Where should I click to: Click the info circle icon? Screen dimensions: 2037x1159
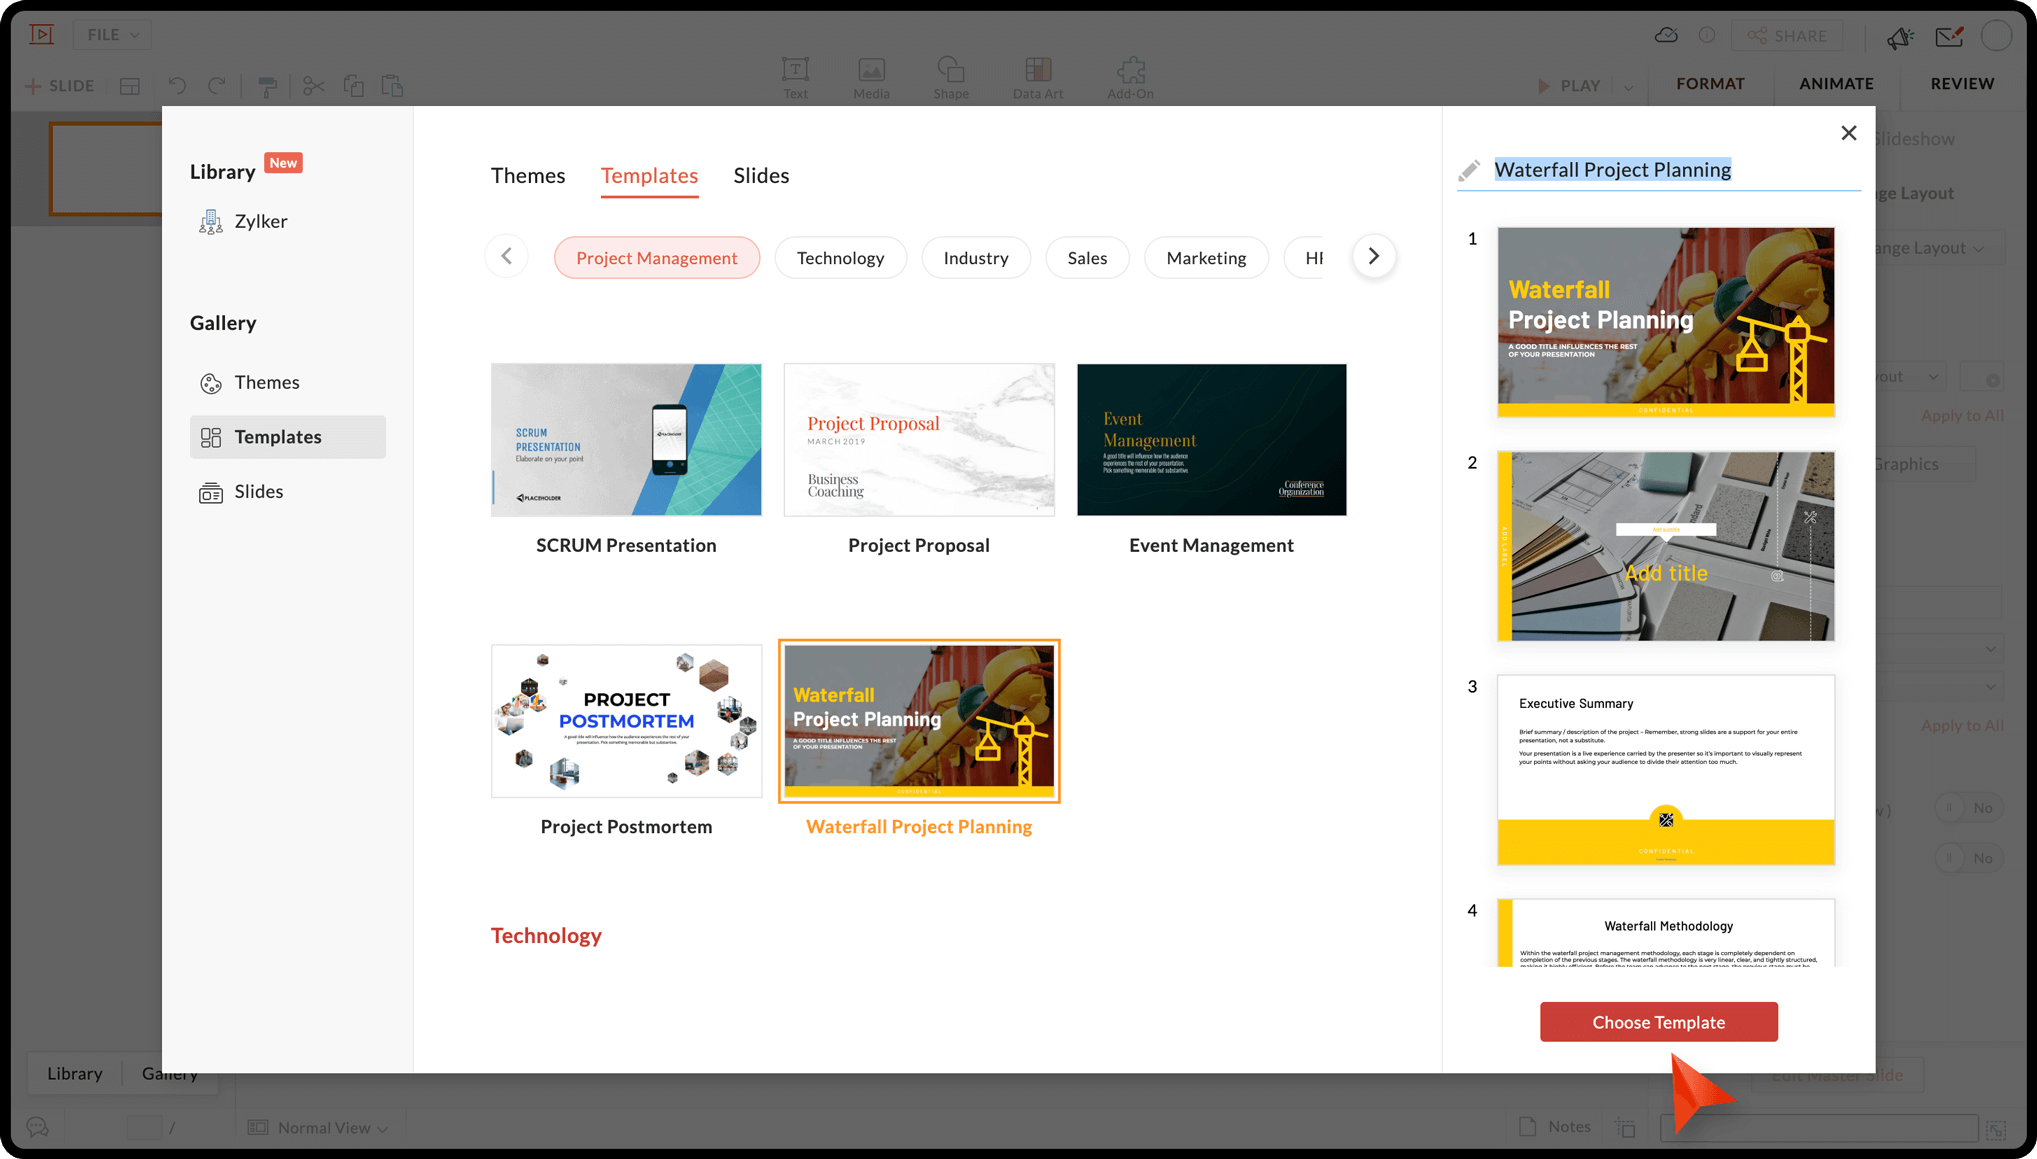(x=1707, y=35)
